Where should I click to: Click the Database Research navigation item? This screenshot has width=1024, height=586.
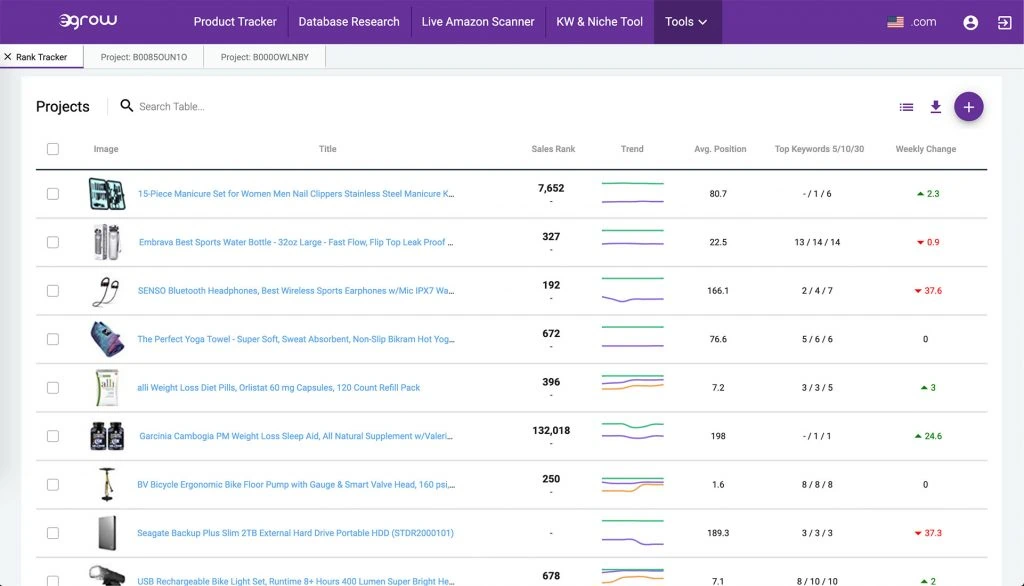tap(349, 21)
